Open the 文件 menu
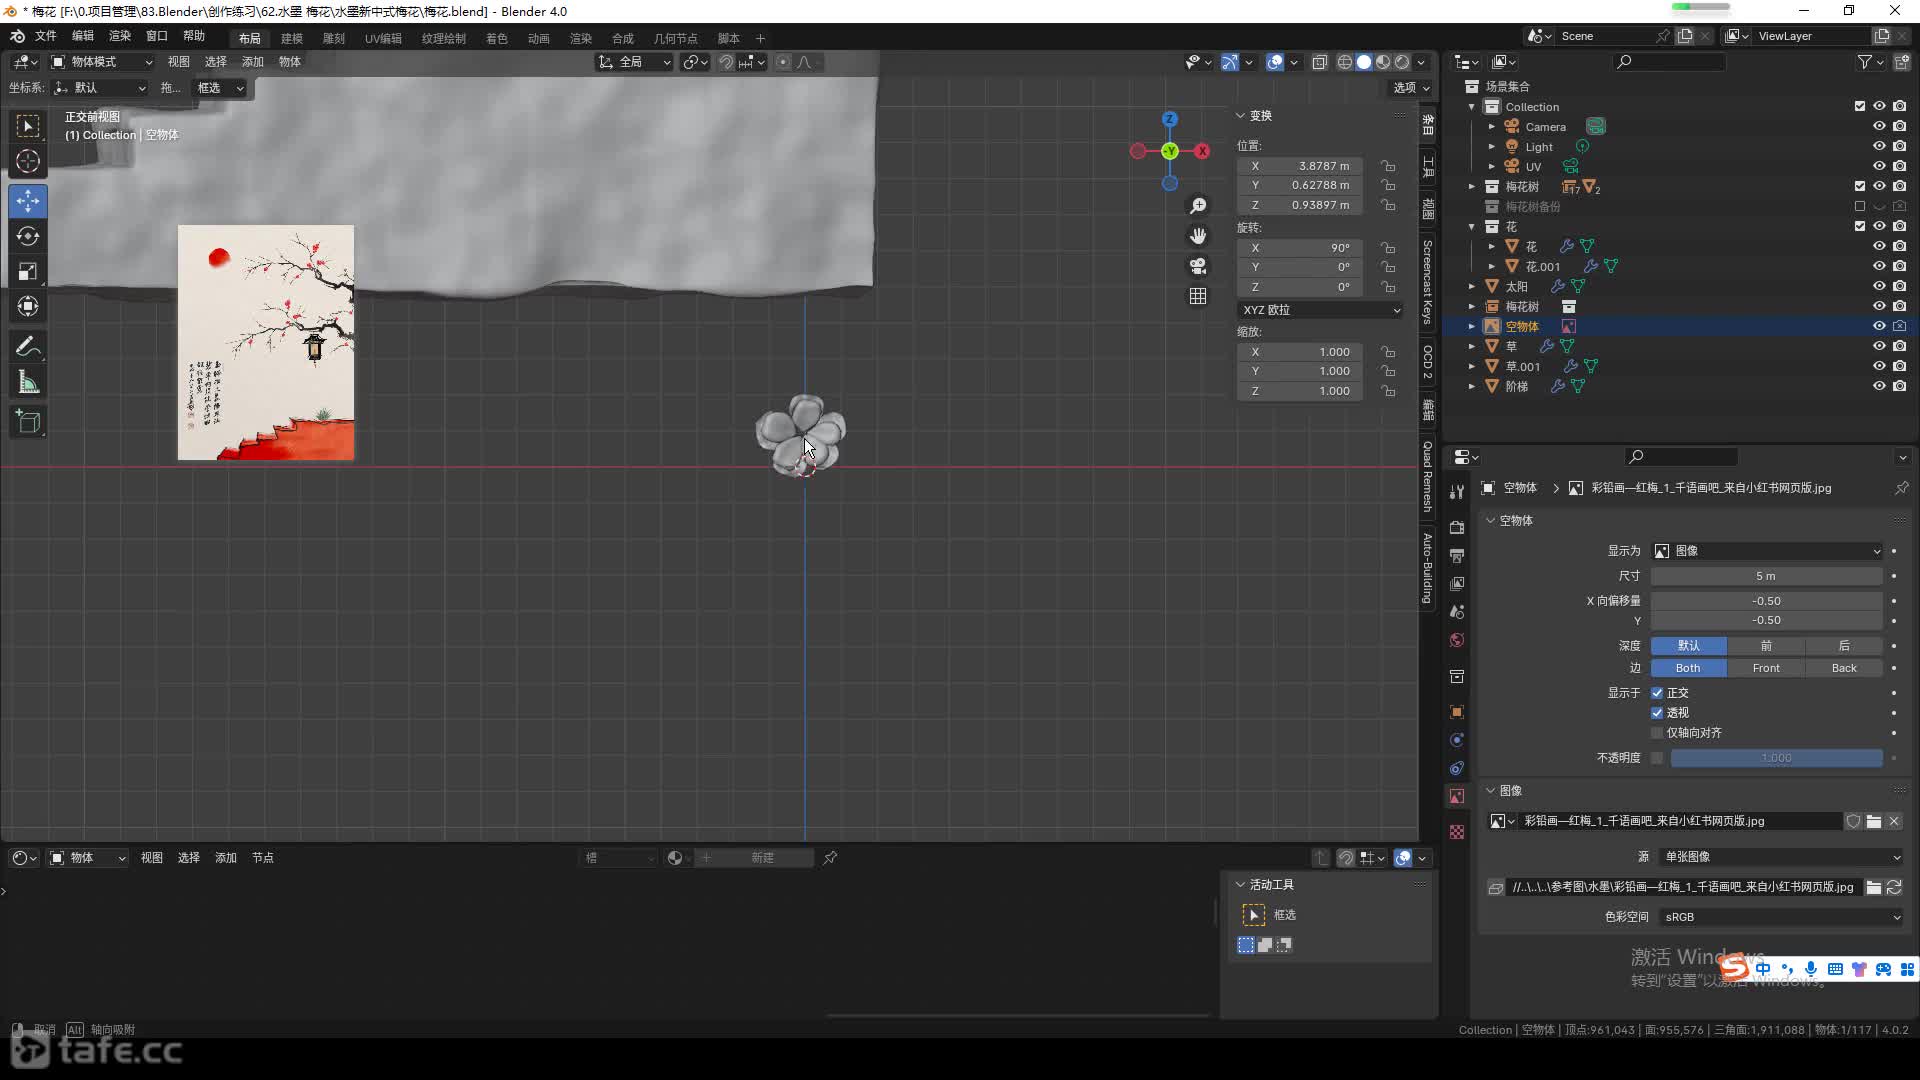The width and height of the screenshot is (1920, 1080). [x=46, y=36]
